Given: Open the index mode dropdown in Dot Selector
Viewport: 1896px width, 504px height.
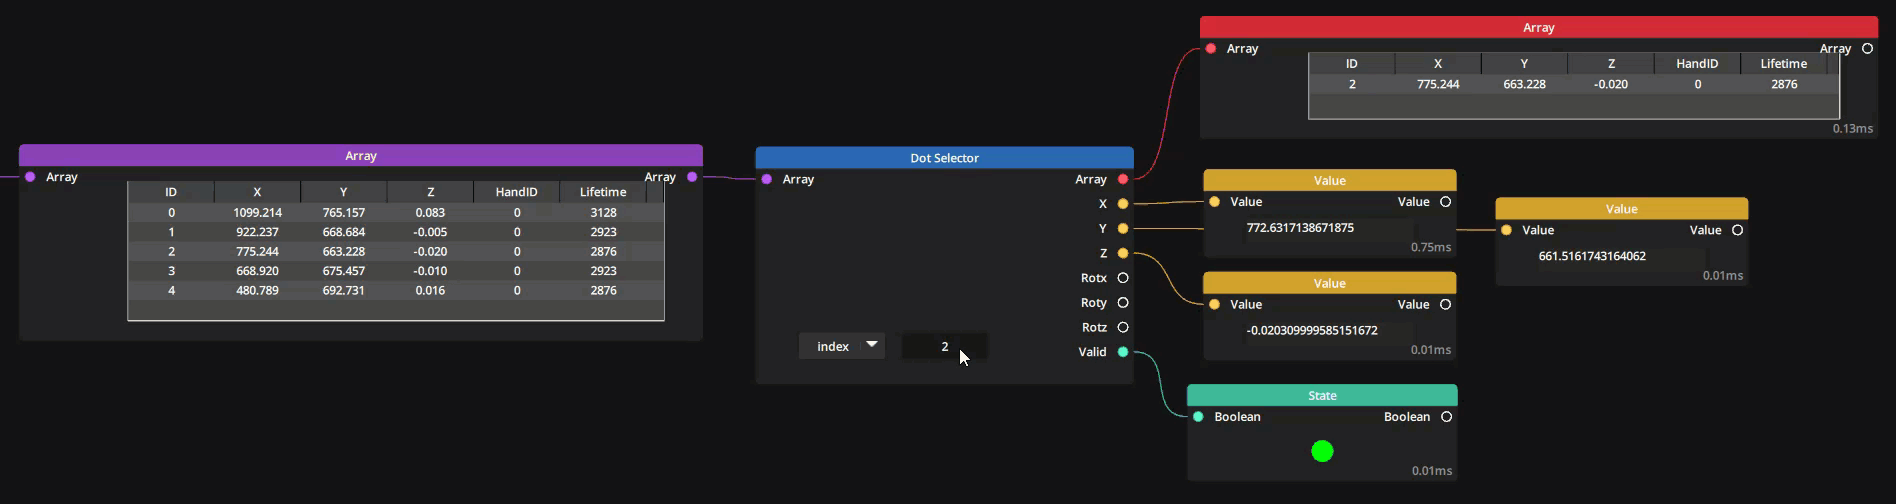Looking at the screenshot, I should click(x=842, y=346).
